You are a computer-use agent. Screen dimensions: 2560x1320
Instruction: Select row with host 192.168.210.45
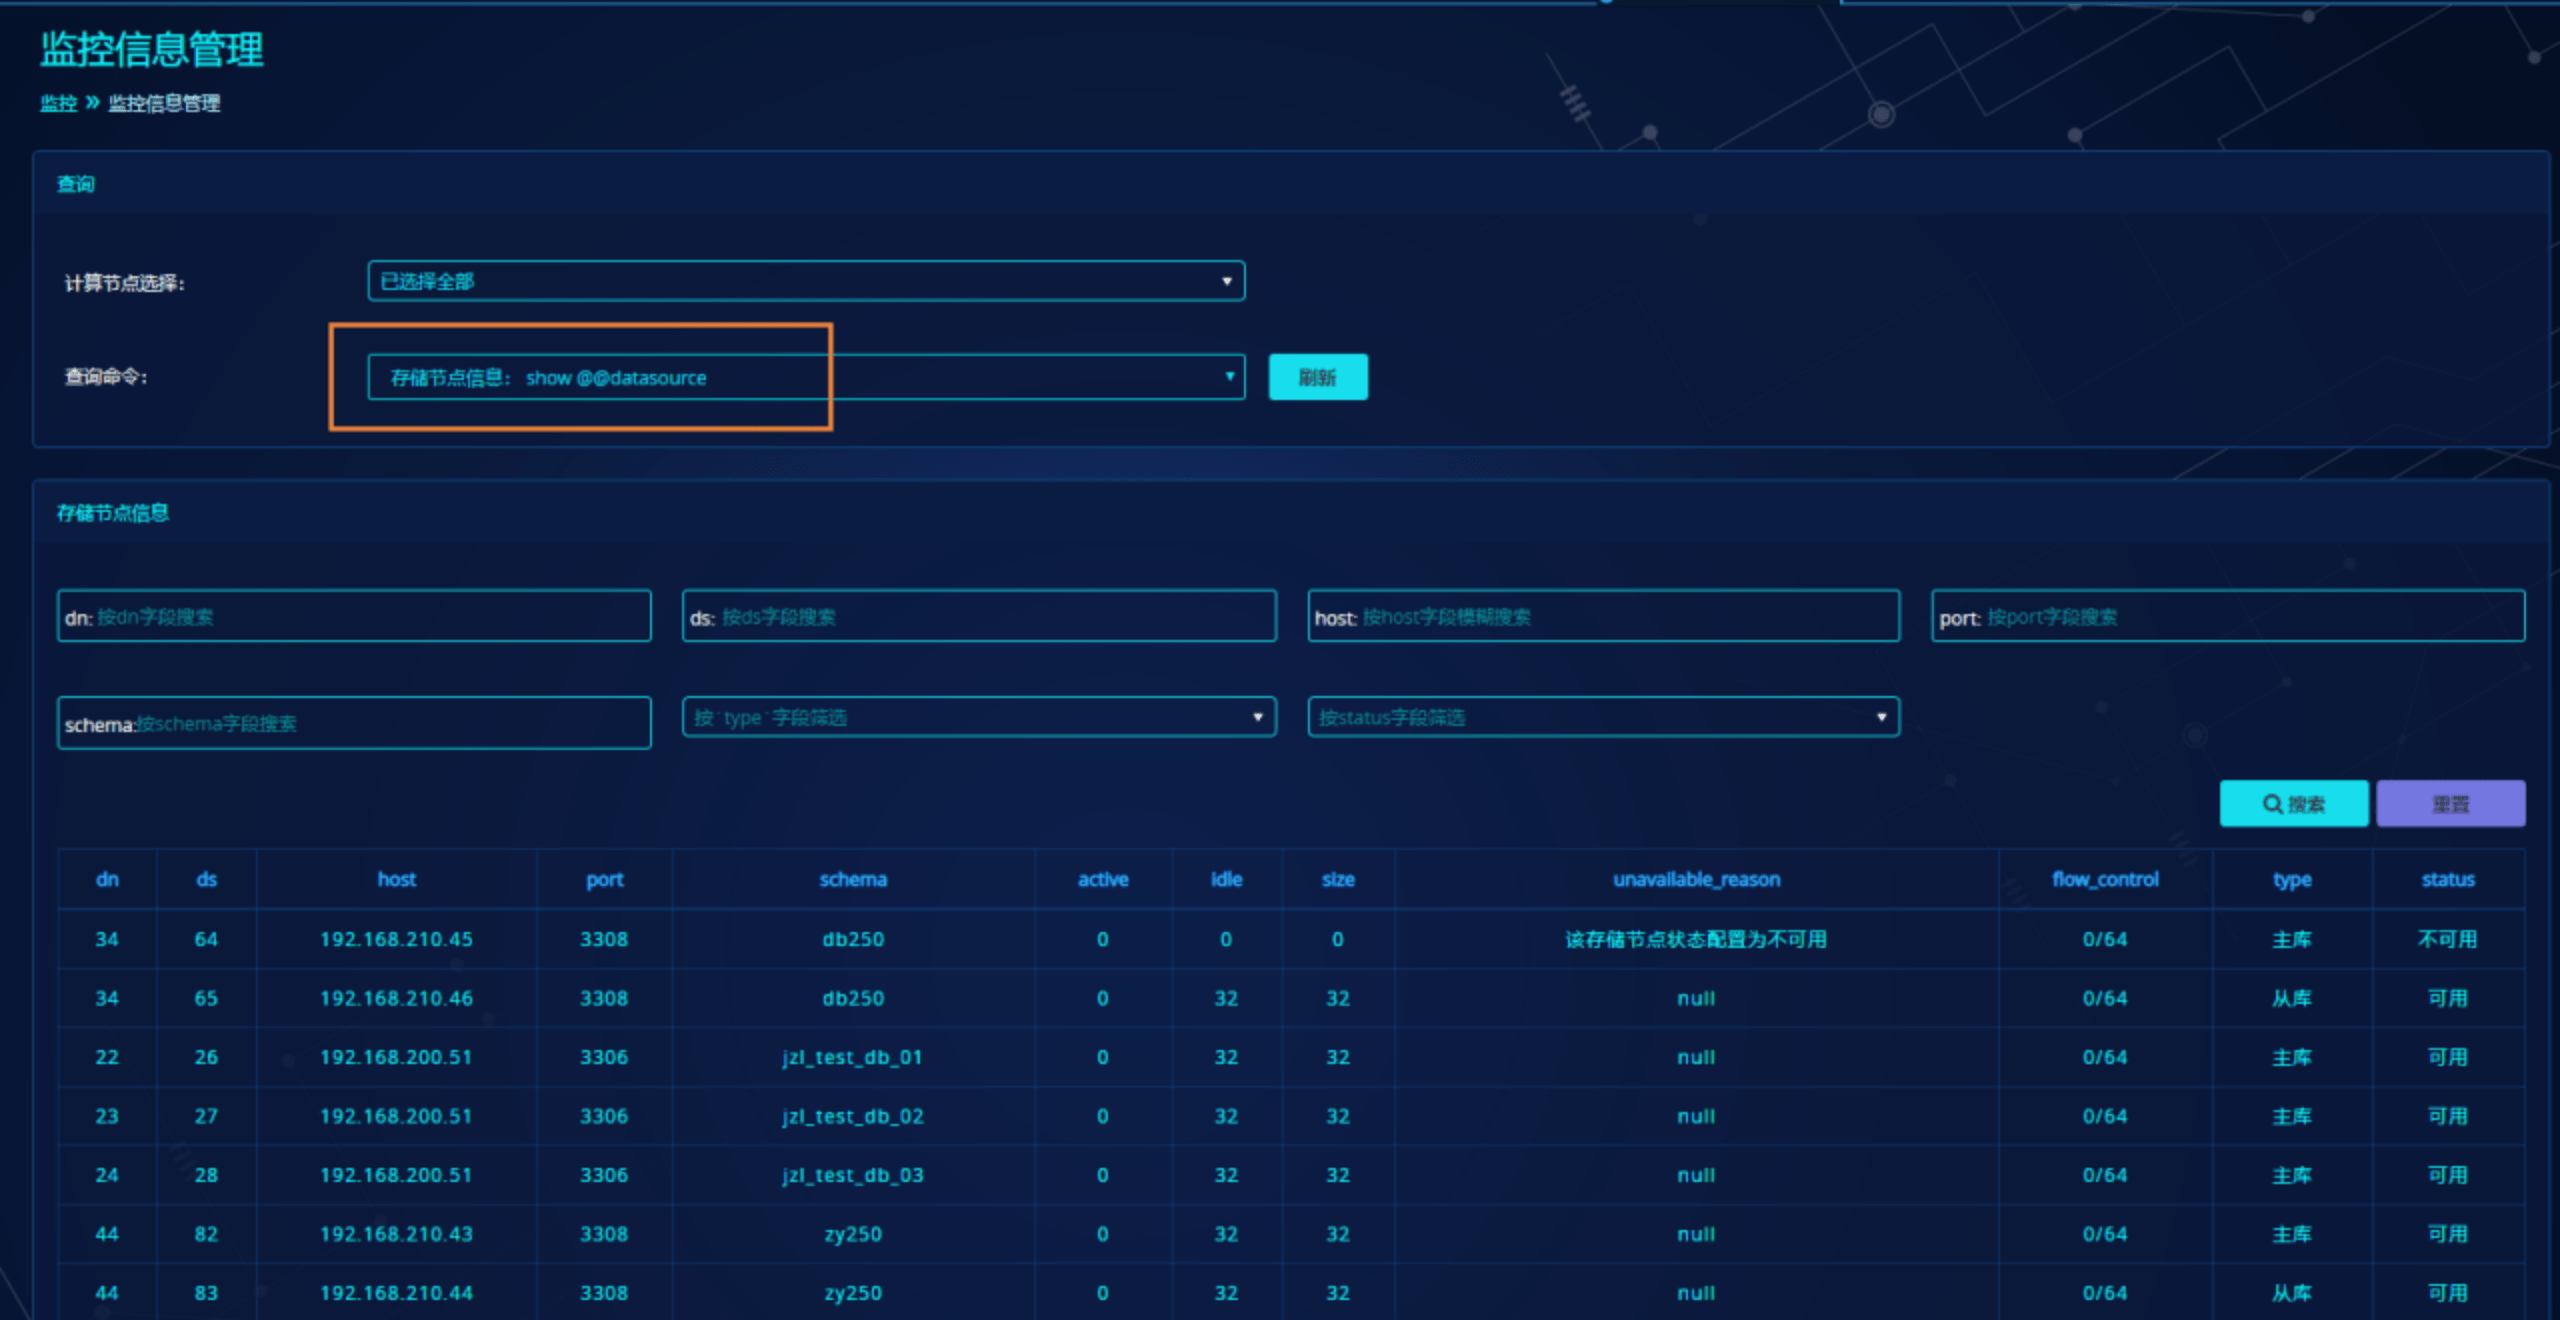[x=396, y=939]
